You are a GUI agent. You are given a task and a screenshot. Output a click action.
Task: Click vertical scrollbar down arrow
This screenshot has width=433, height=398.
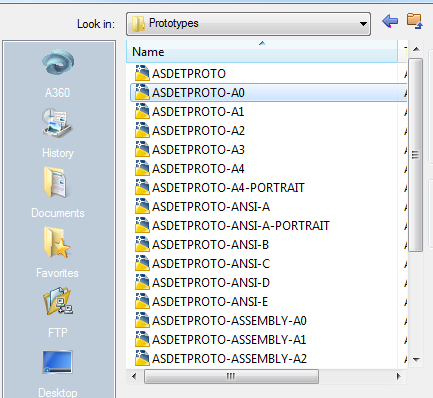pos(416,359)
